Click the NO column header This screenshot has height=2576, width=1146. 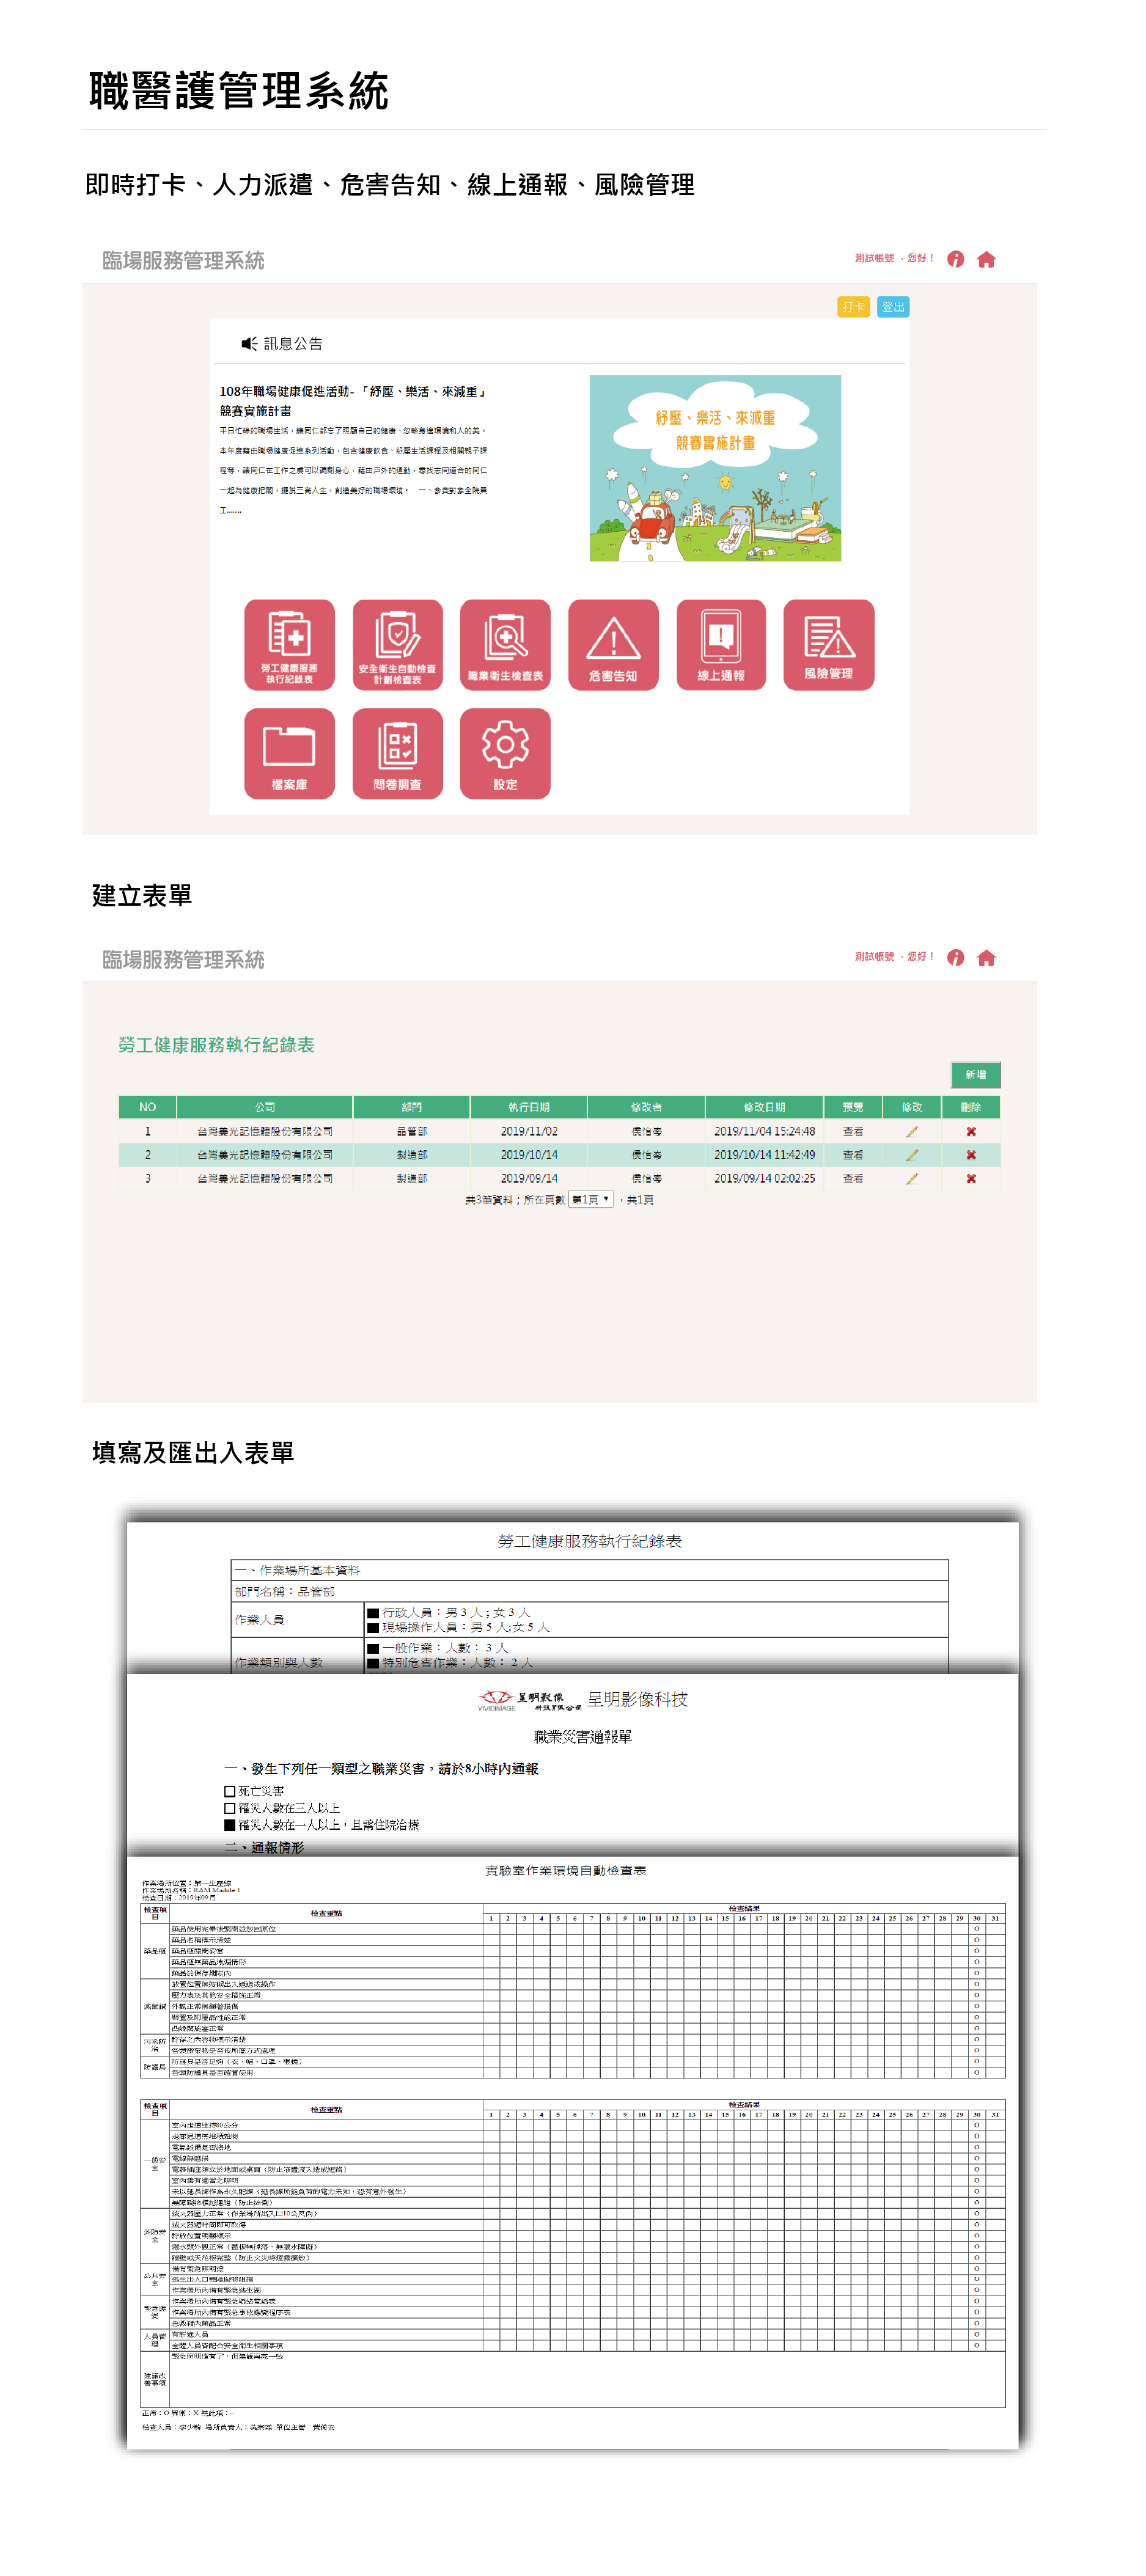point(148,1107)
